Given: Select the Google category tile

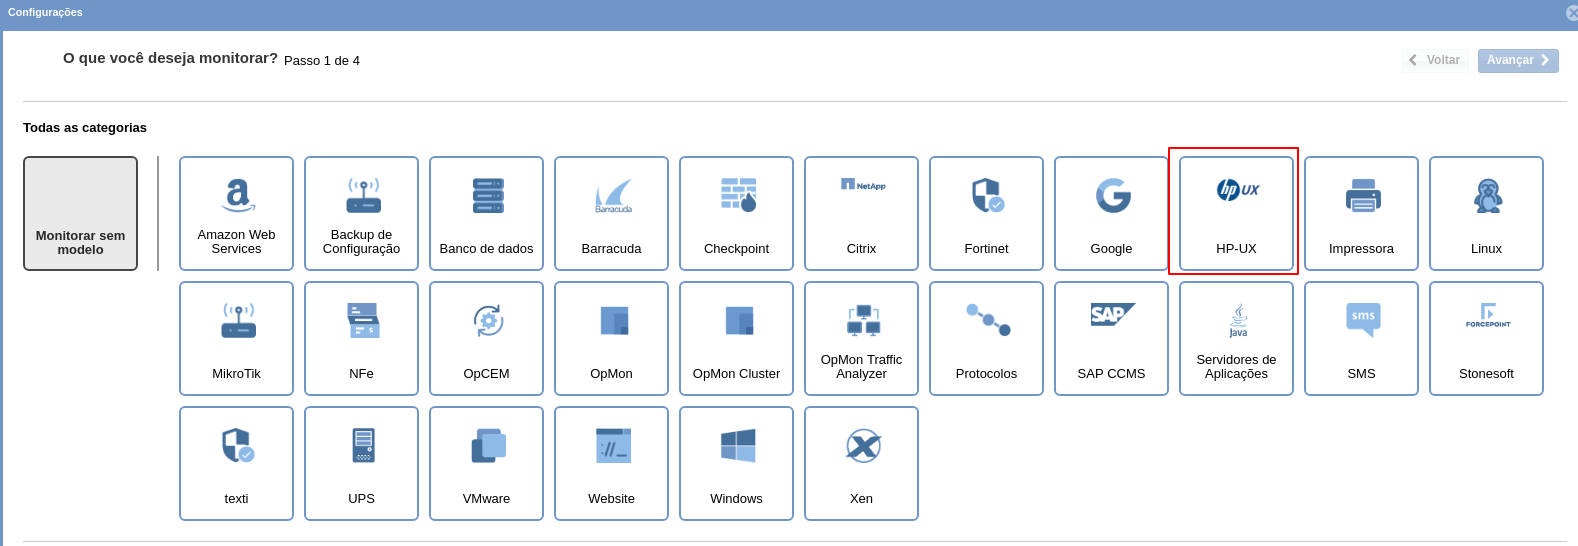Looking at the screenshot, I should tap(1111, 213).
